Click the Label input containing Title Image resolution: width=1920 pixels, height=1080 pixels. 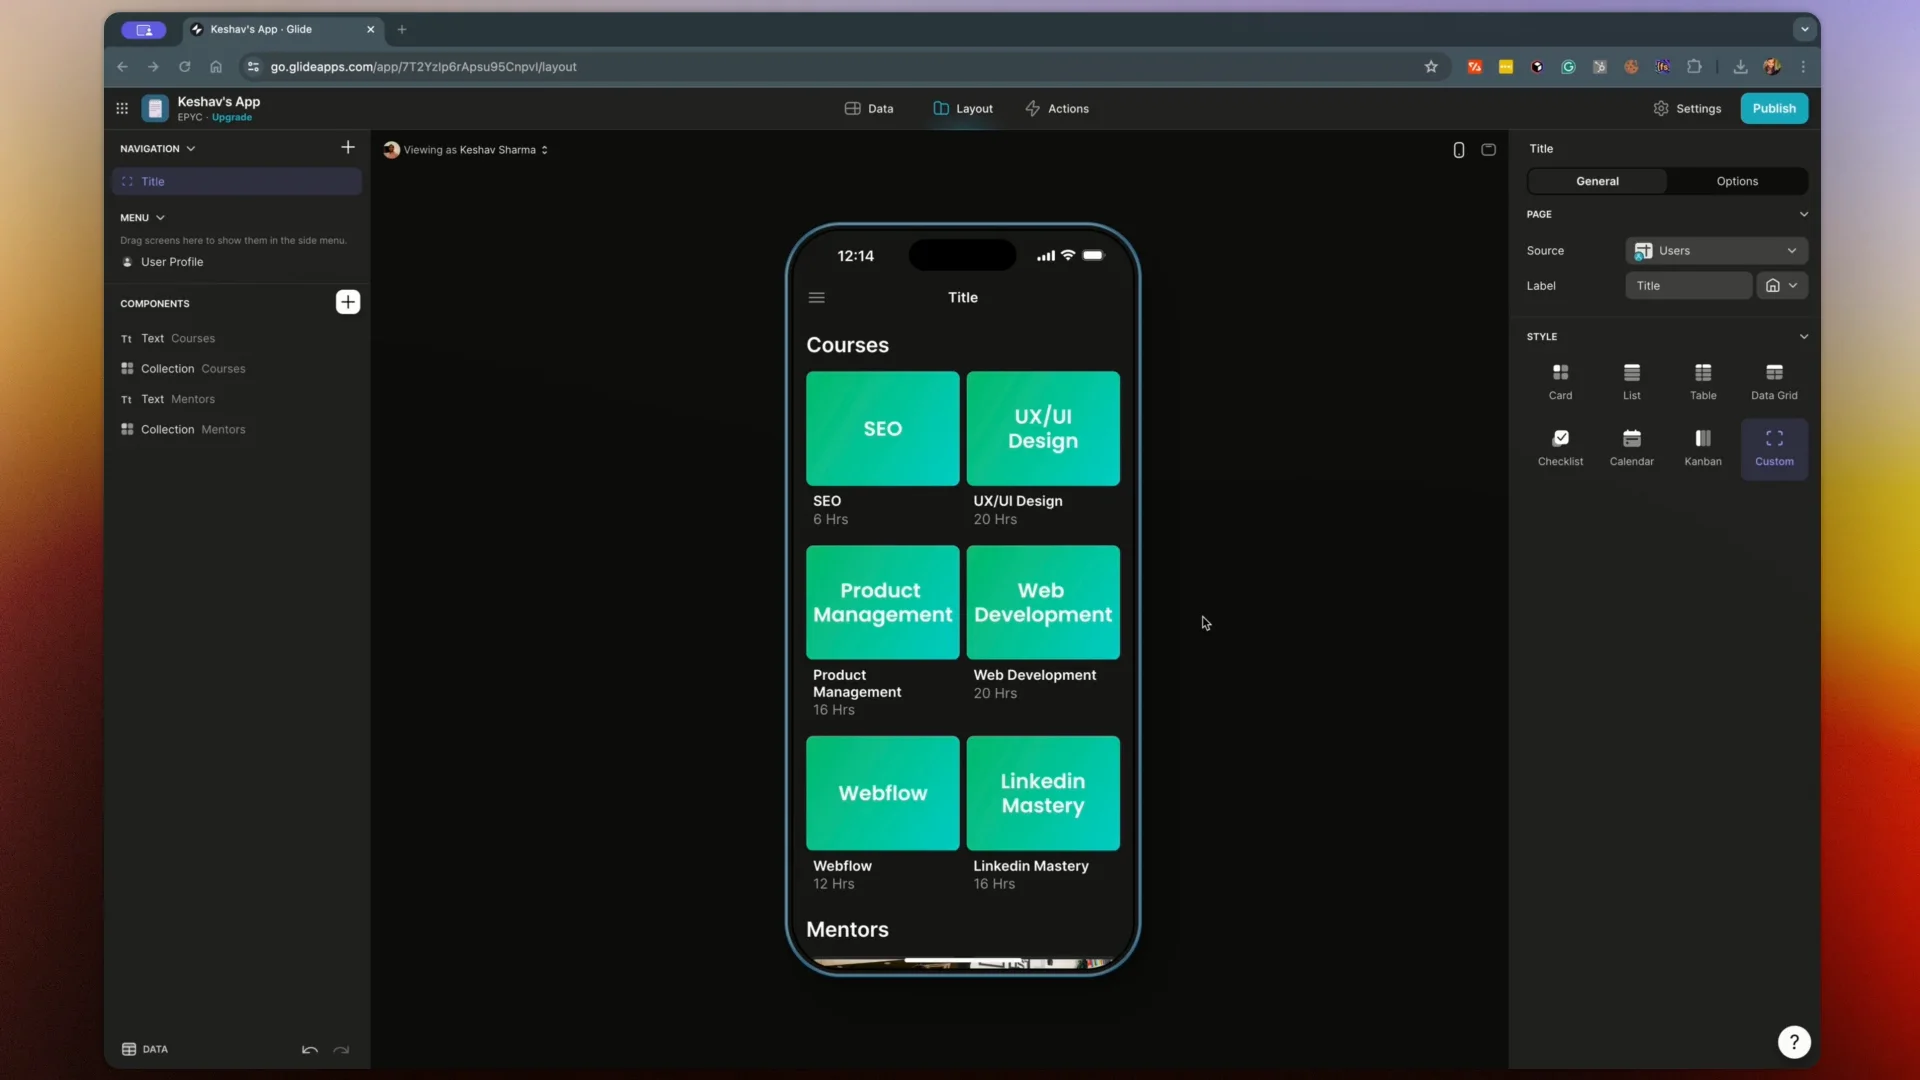click(x=1688, y=285)
